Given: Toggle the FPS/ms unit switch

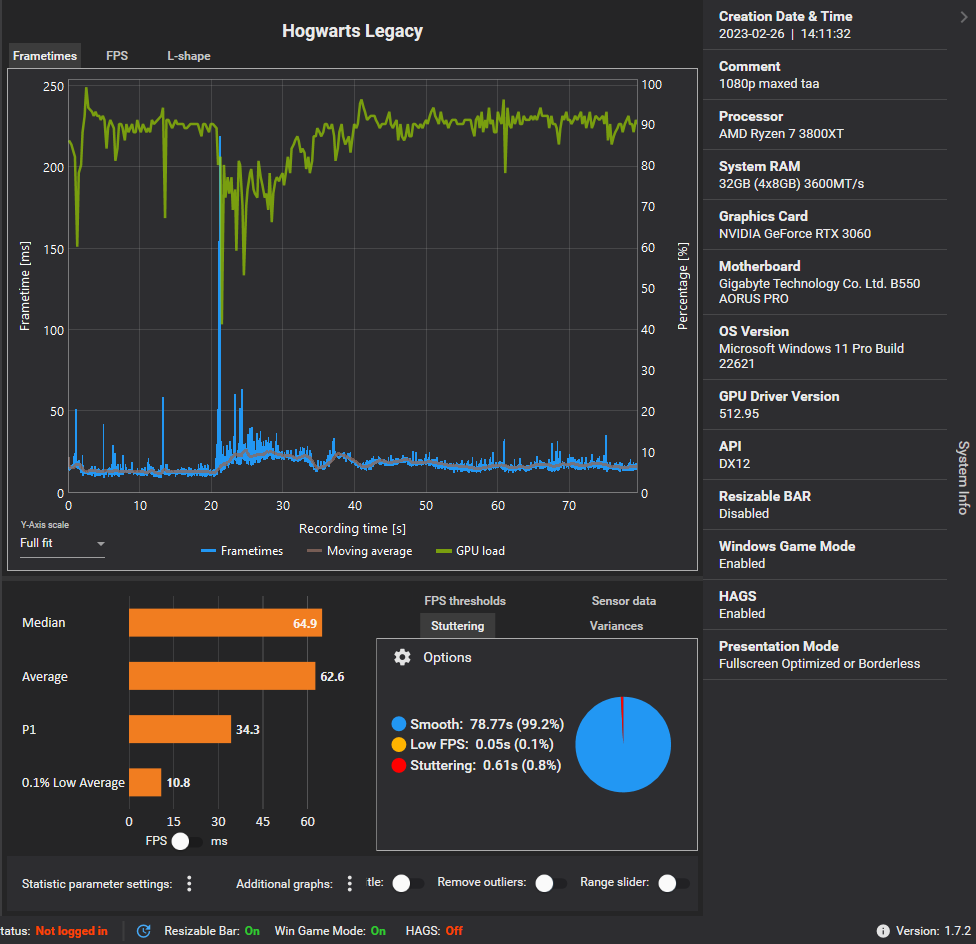Looking at the screenshot, I should coord(186,841).
